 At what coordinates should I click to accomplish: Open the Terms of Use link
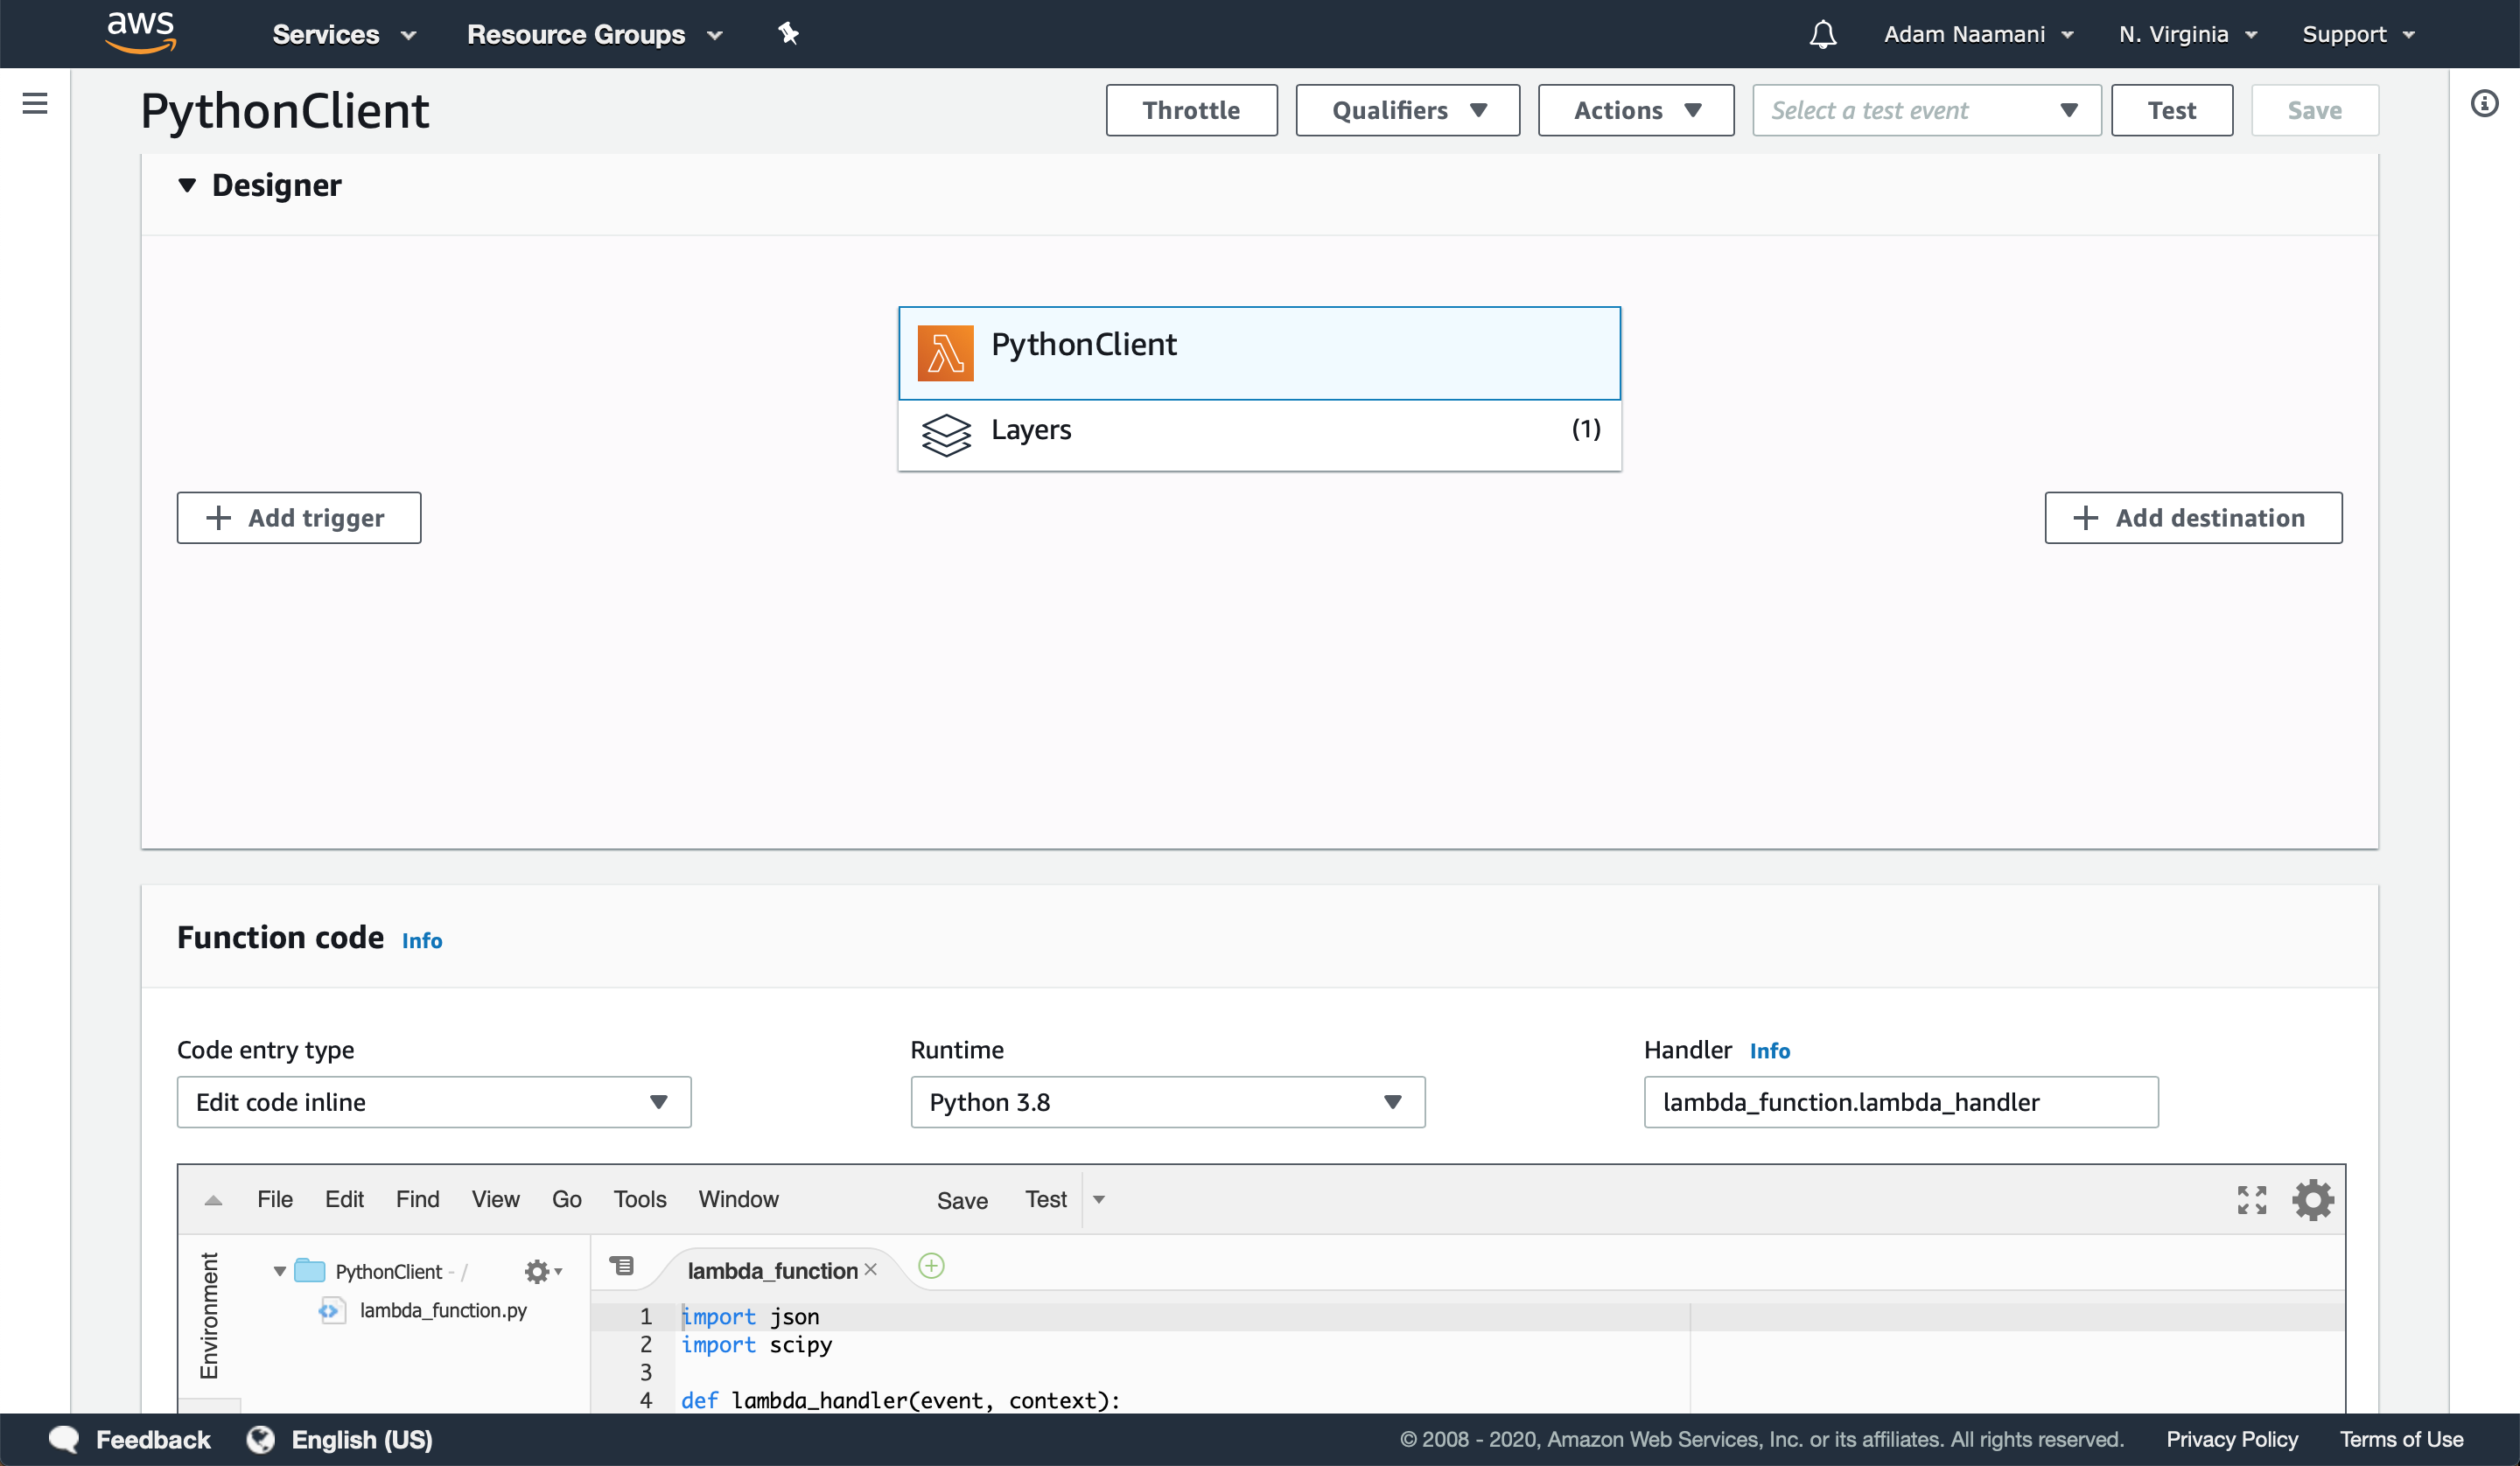point(2402,1439)
